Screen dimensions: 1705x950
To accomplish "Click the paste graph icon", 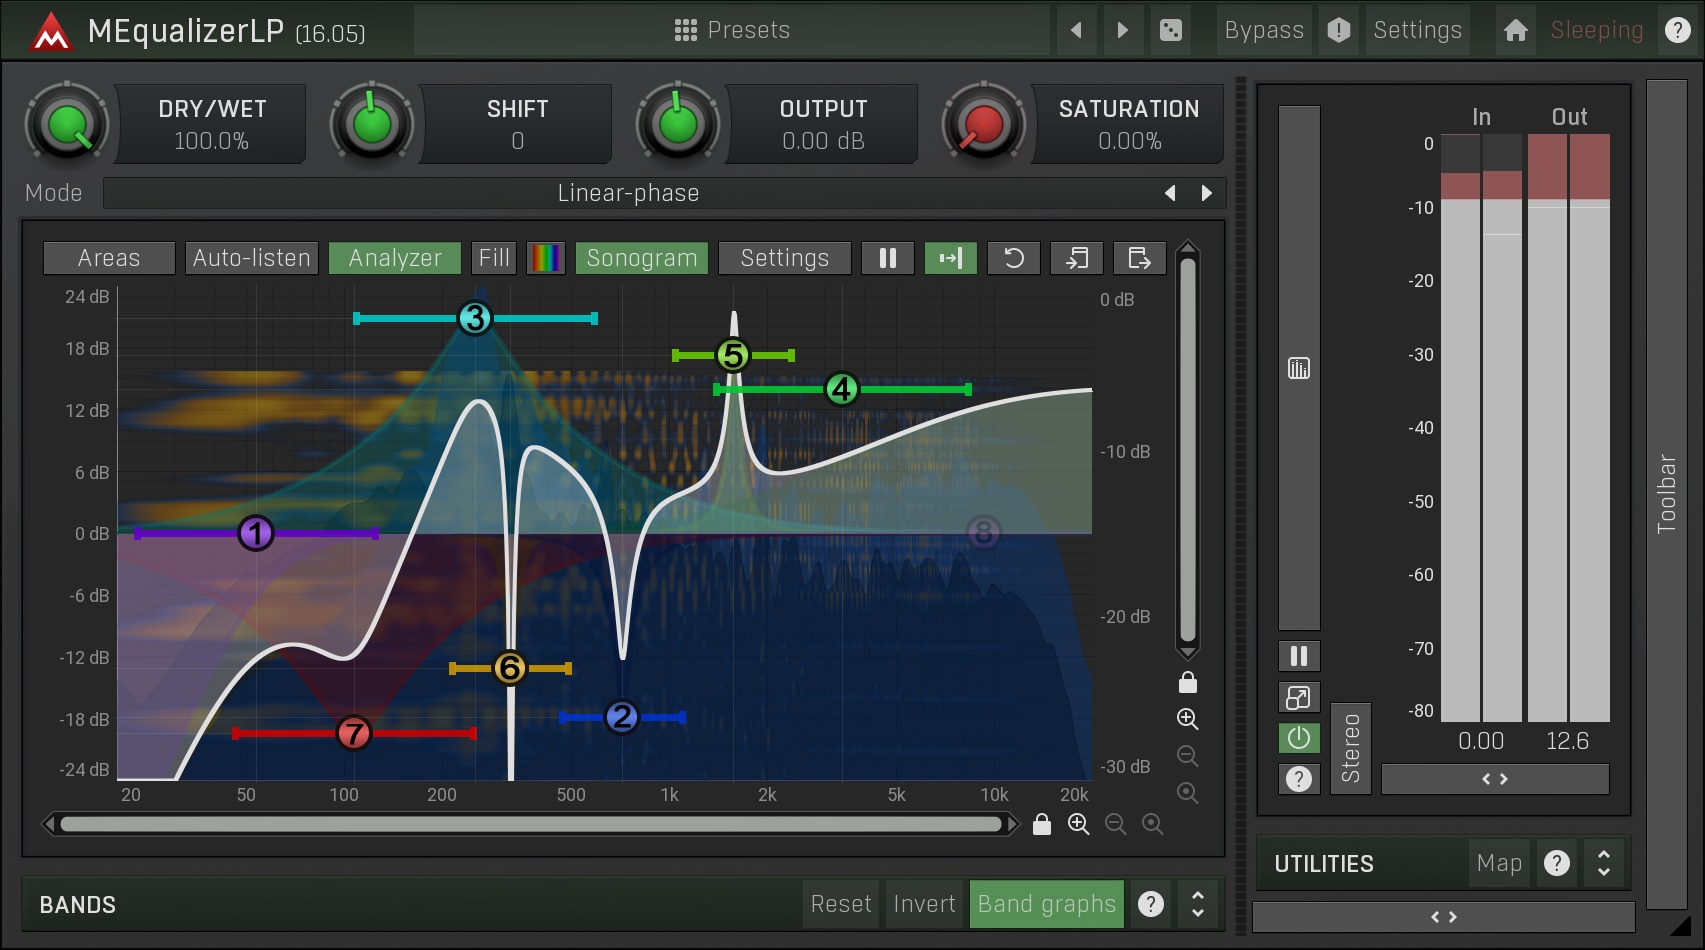I will (x=1140, y=258).
